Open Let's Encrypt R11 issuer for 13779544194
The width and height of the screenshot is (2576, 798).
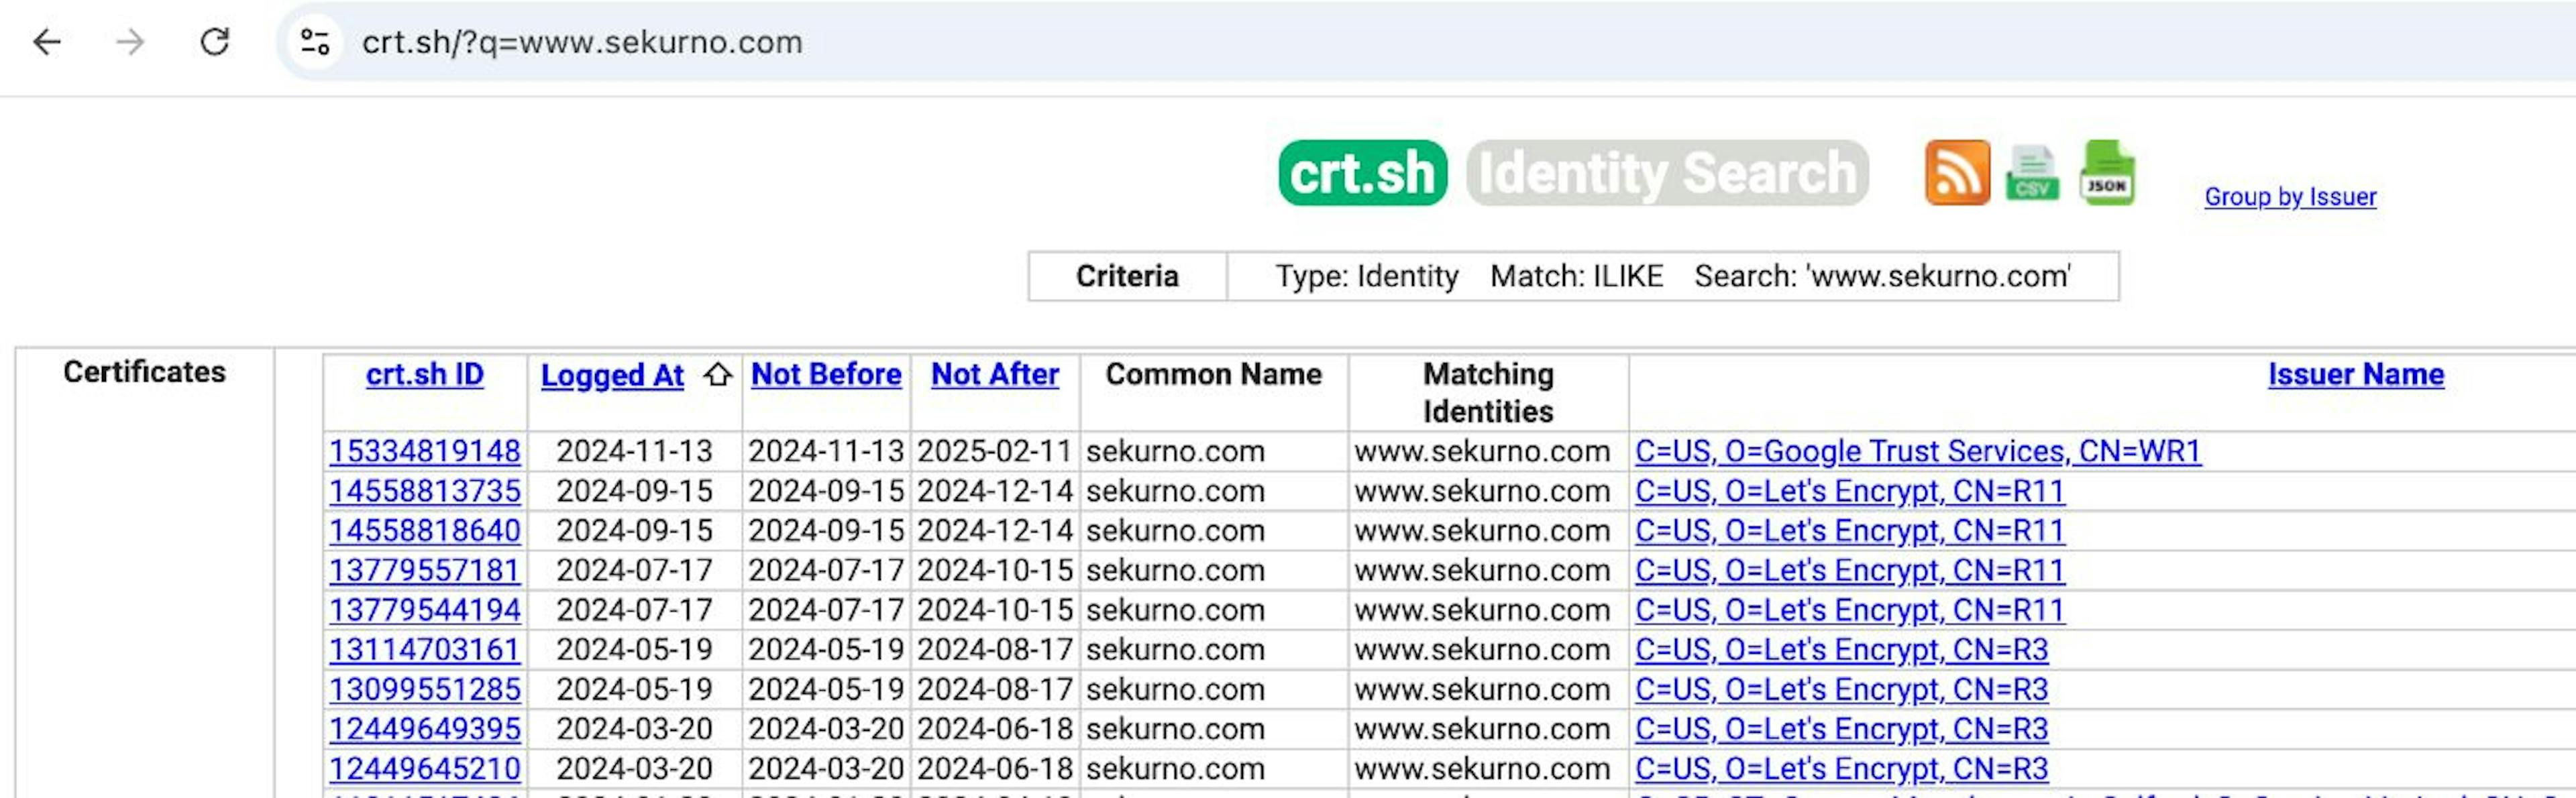pos(1850,610)
